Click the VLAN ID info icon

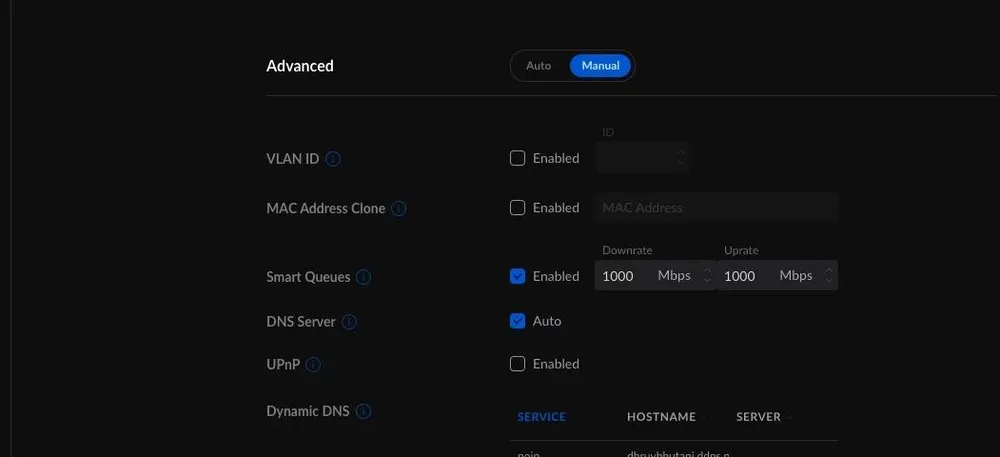pyautogui.click(x=334, y=159)
